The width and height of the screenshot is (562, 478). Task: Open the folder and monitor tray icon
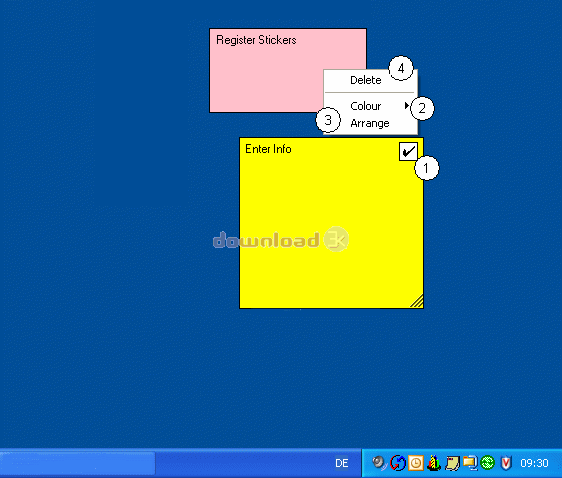pyautogui.click(x=470, y=463)
